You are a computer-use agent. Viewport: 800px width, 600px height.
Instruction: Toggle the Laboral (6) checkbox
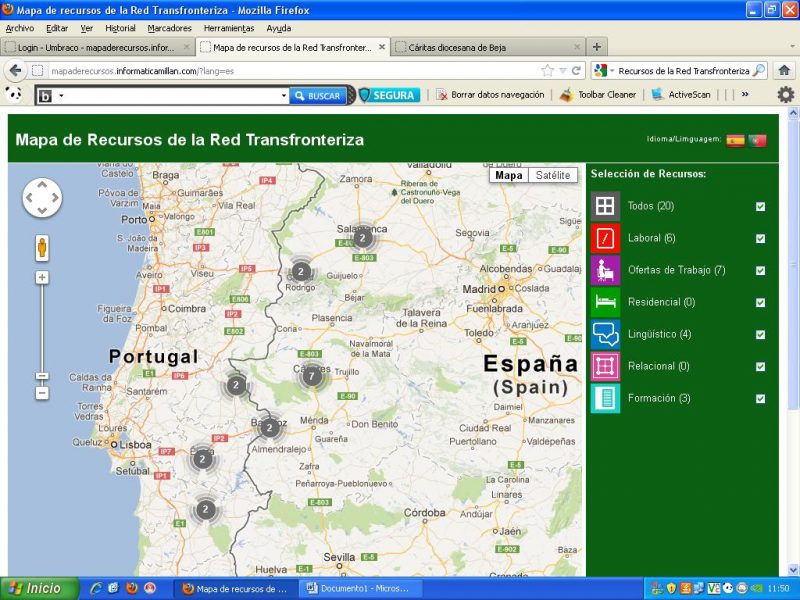[761, 238]
